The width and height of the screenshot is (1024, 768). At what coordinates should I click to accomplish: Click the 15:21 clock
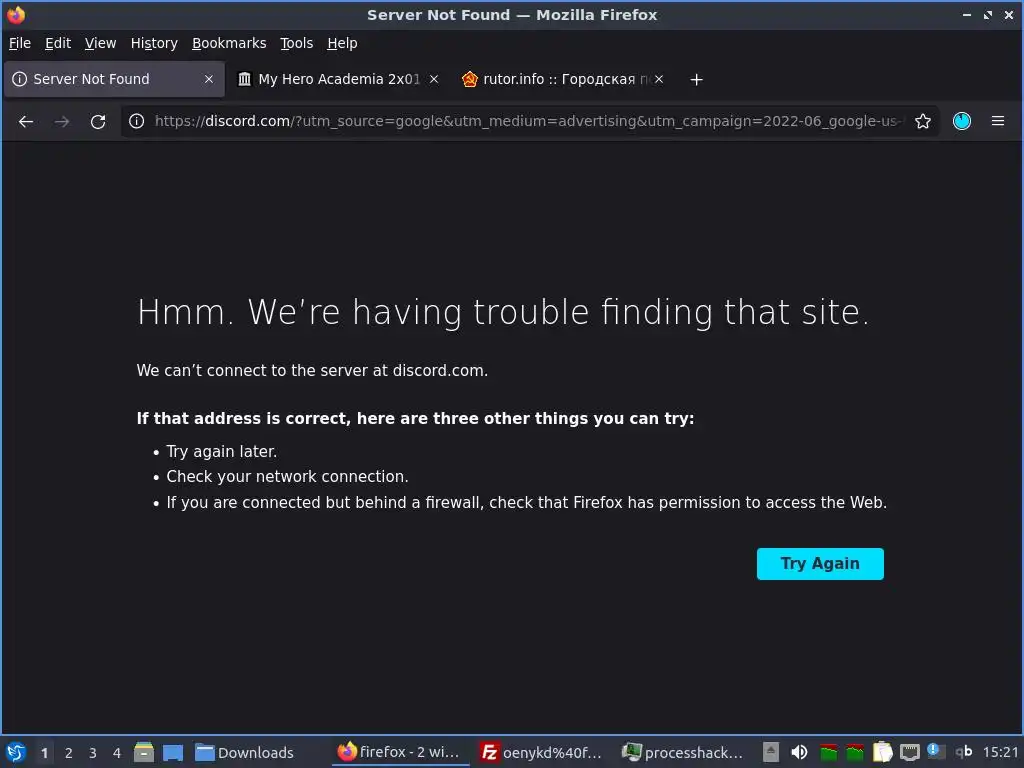[x=1000, y=752]
